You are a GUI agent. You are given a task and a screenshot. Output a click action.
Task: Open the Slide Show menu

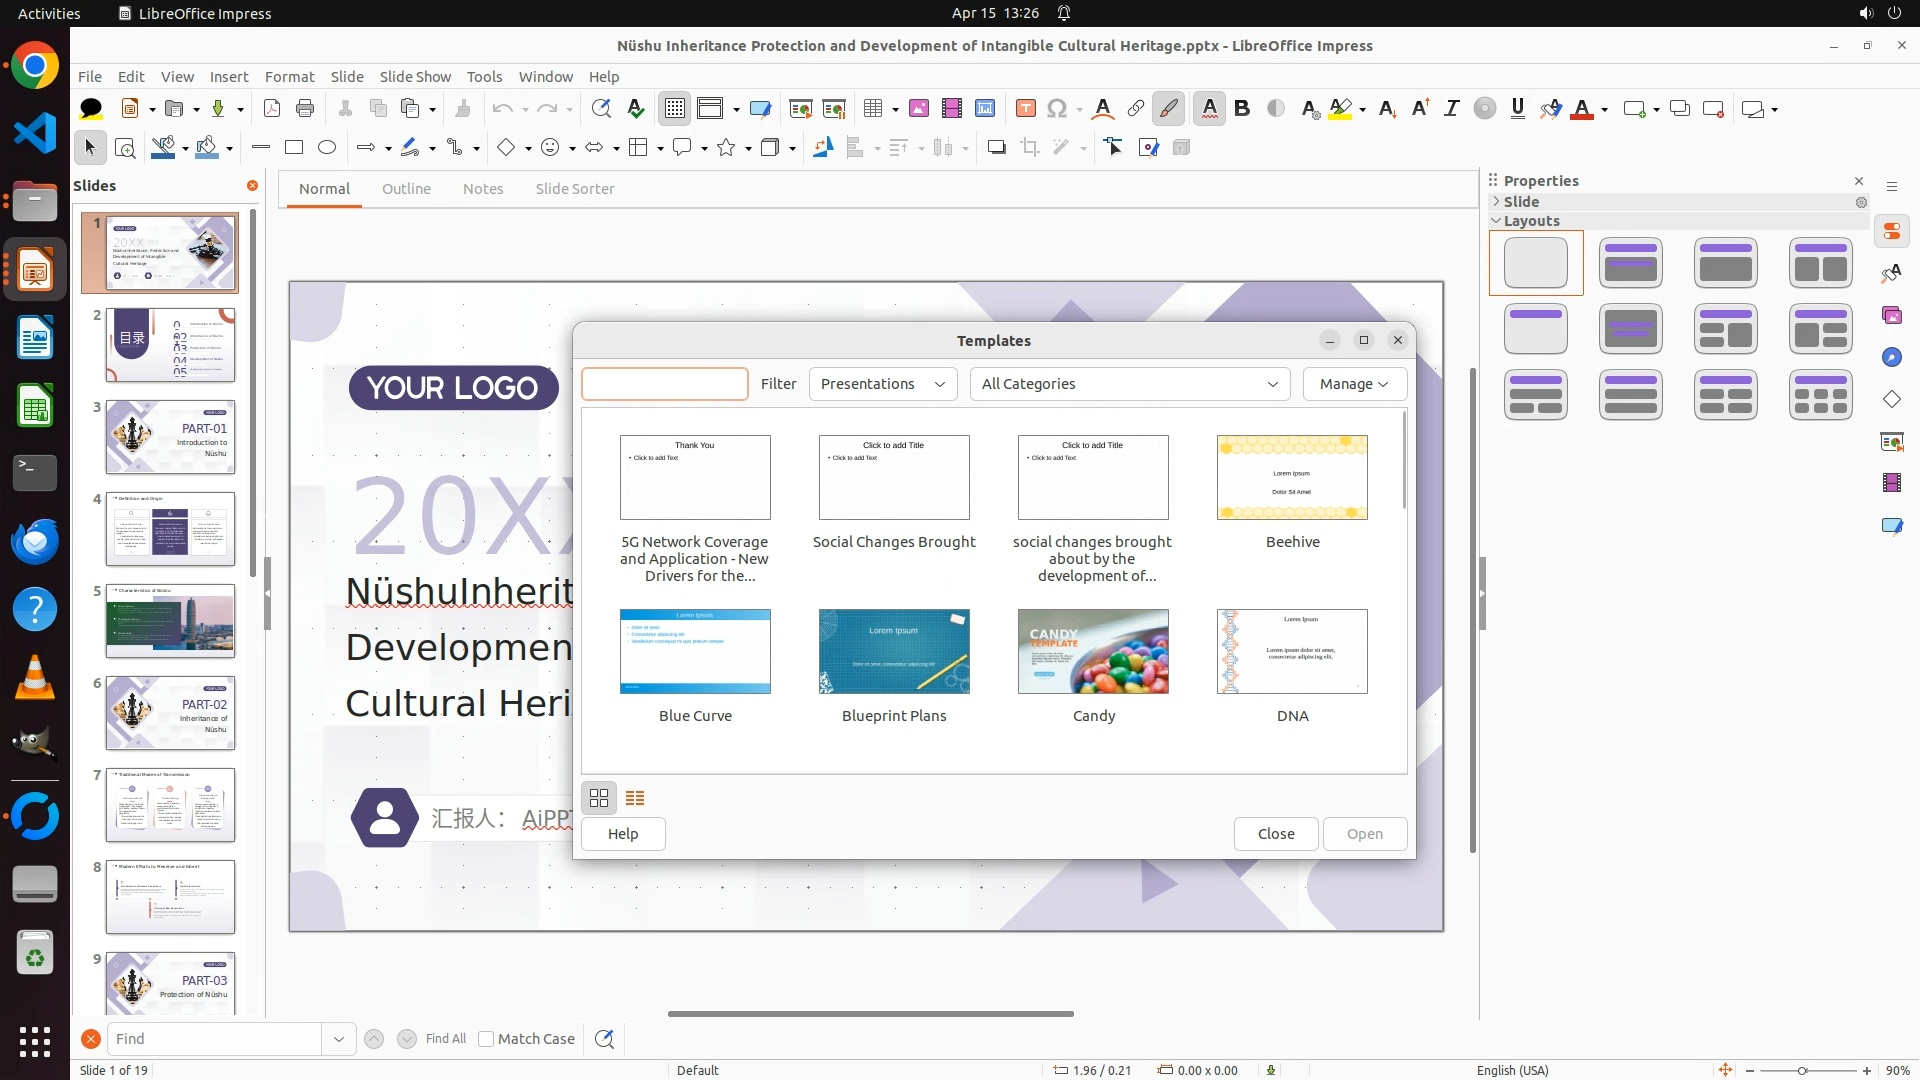[x=415, y=77]
